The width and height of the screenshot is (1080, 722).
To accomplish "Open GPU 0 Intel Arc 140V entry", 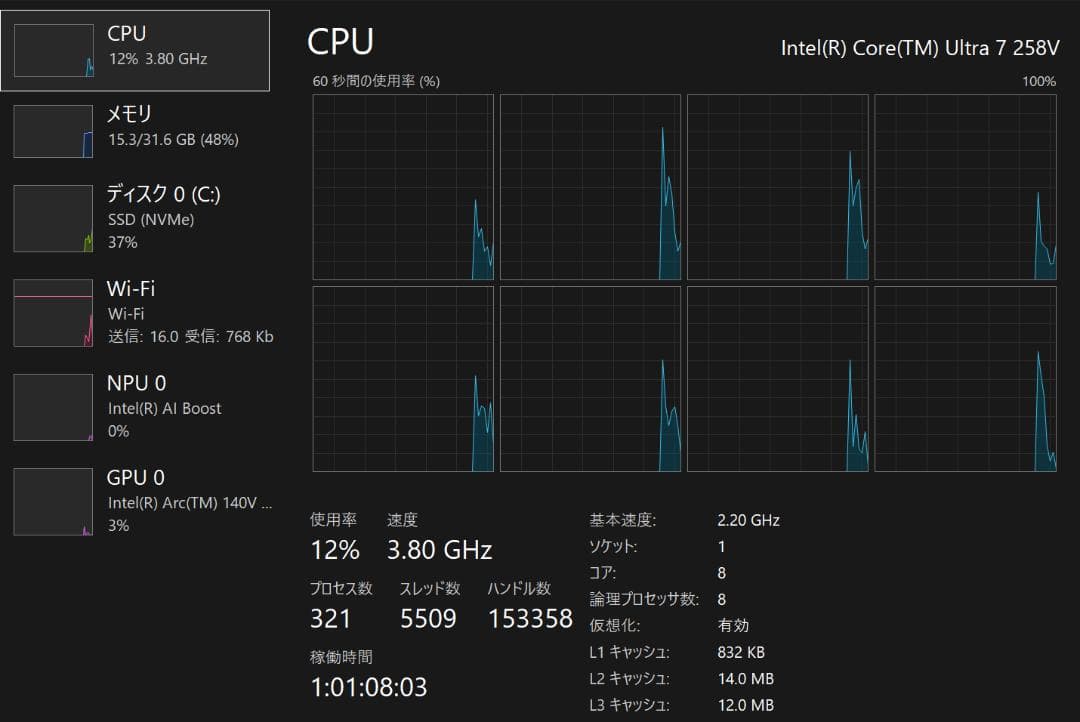I will [x=188, y=501].
